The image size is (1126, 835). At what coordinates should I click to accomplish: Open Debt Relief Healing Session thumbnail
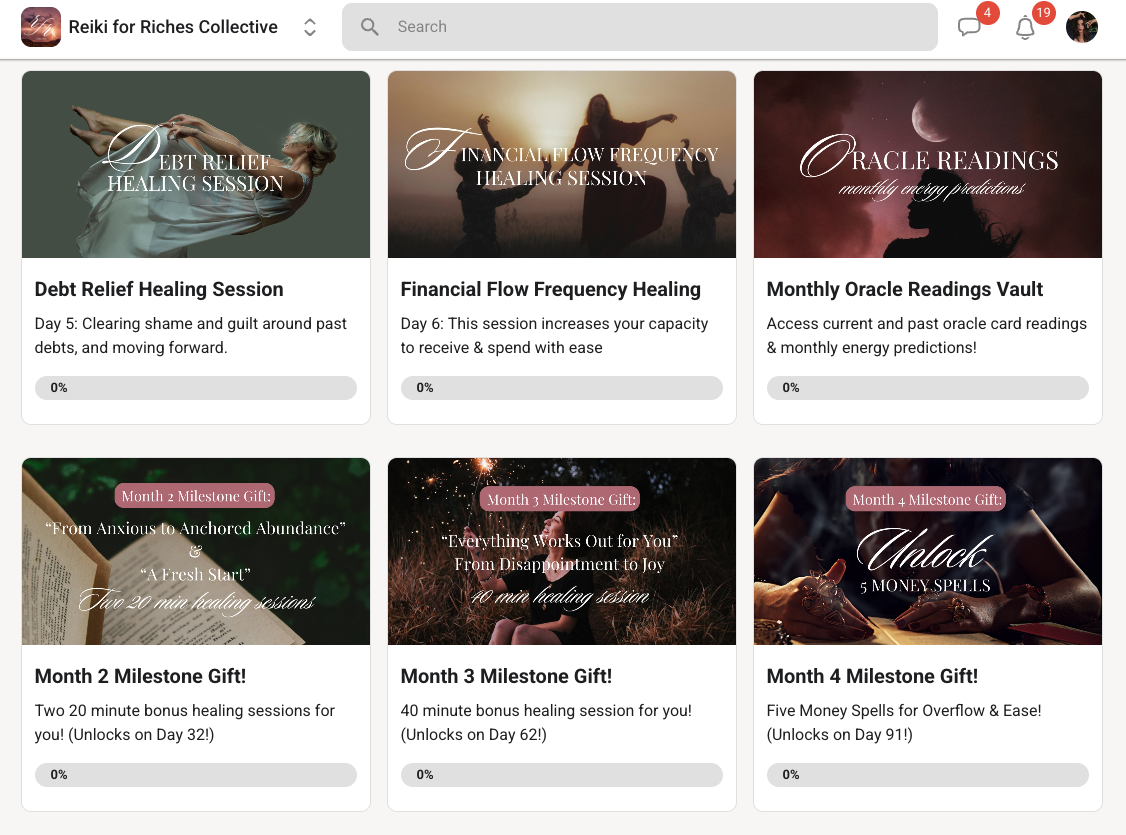pos(196,165)
